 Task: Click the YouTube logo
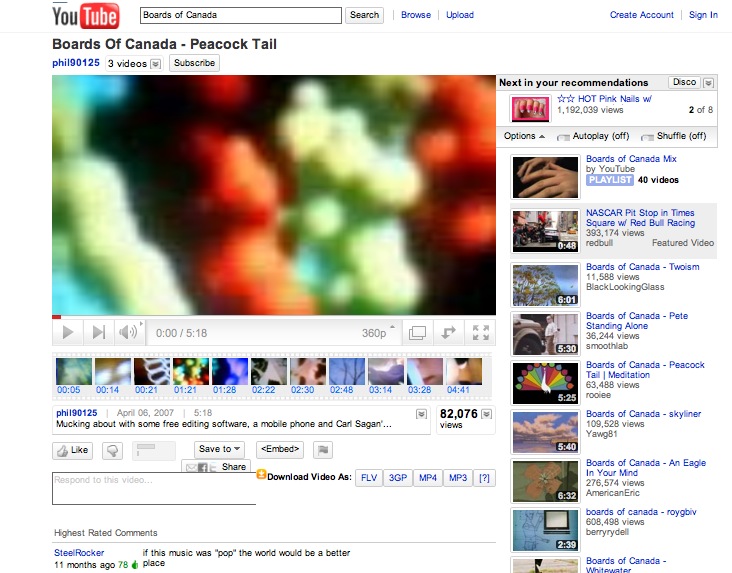coord(85,15)
